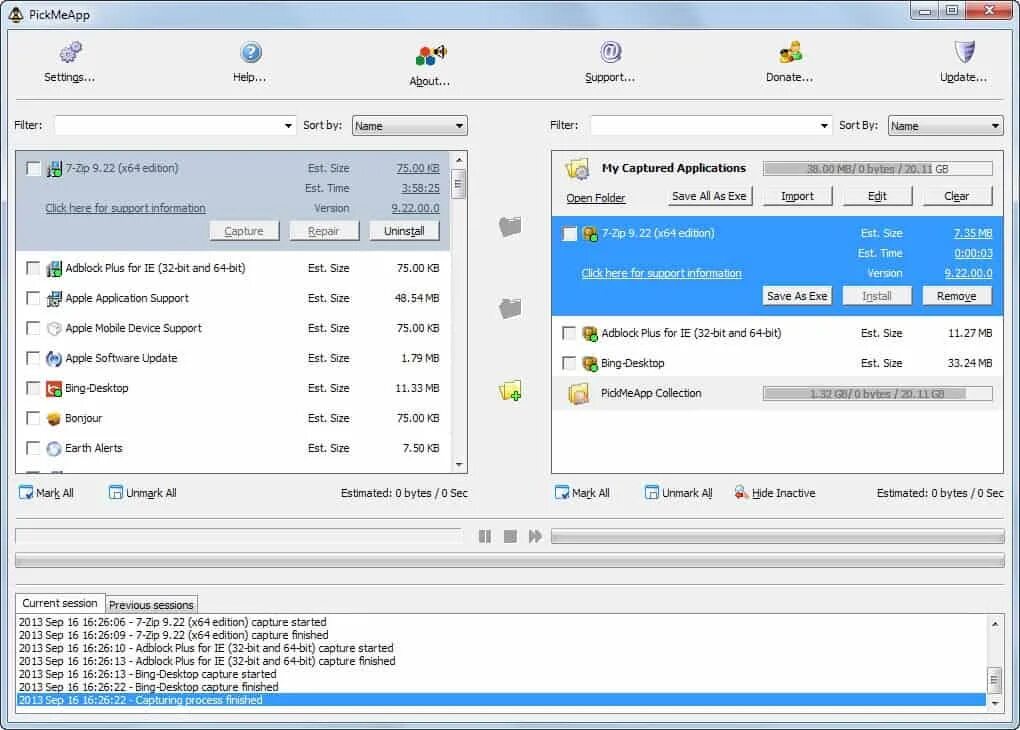Check captured 7-Zip 9.22 checkbox

tap(569, 234)
